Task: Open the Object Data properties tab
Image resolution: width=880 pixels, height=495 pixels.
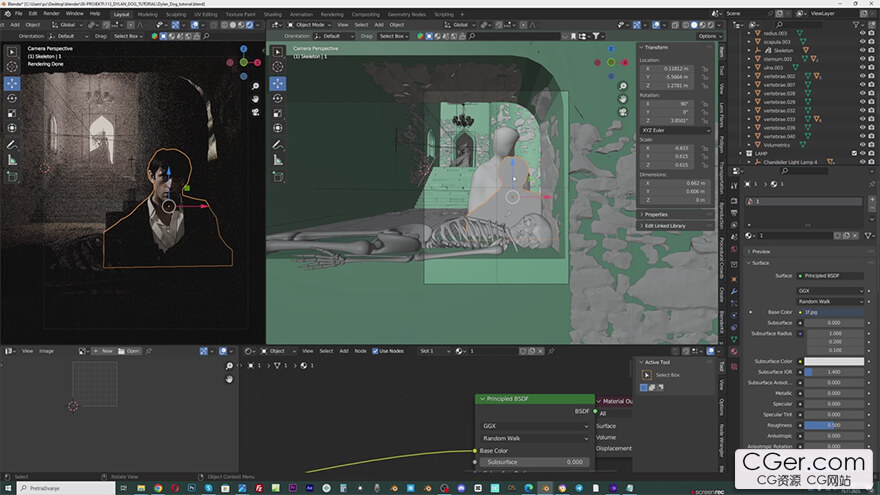Action: (734, 340)
